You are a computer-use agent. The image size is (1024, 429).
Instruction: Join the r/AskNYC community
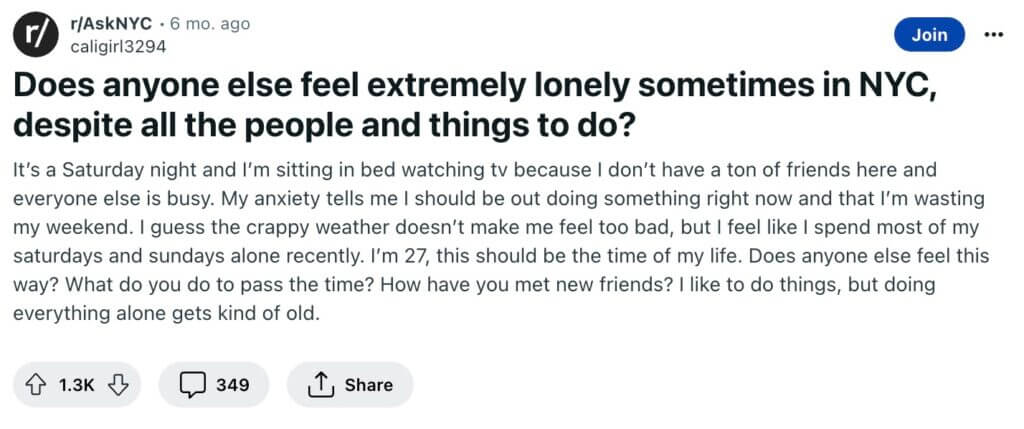pos(929,35)
